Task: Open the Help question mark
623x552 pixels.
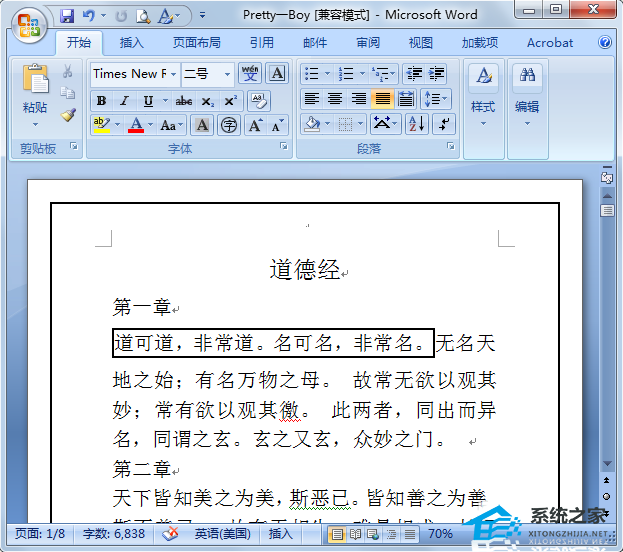Action: tap(605, 42)
